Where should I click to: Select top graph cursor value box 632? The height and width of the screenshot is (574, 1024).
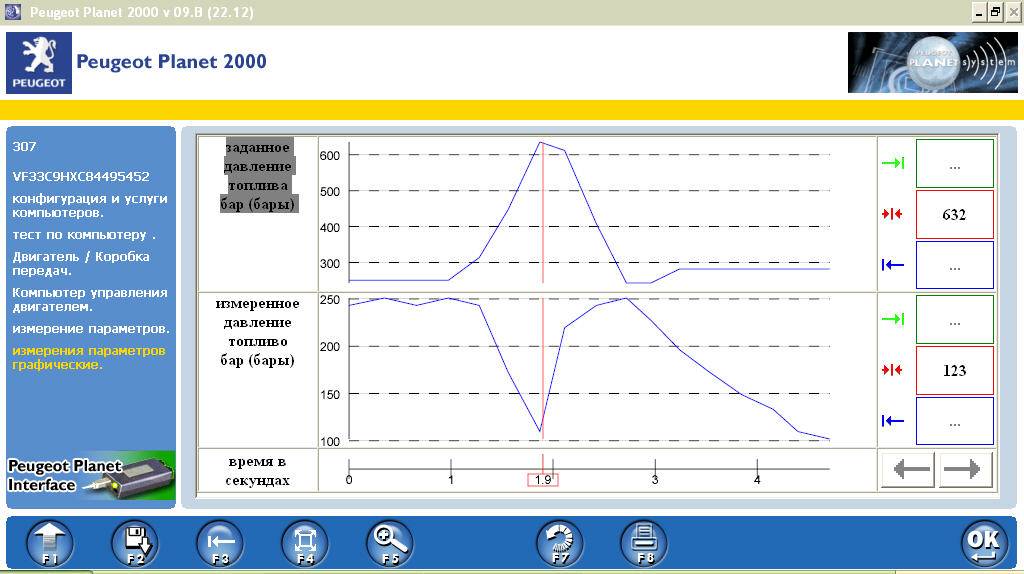coord(954,214)
